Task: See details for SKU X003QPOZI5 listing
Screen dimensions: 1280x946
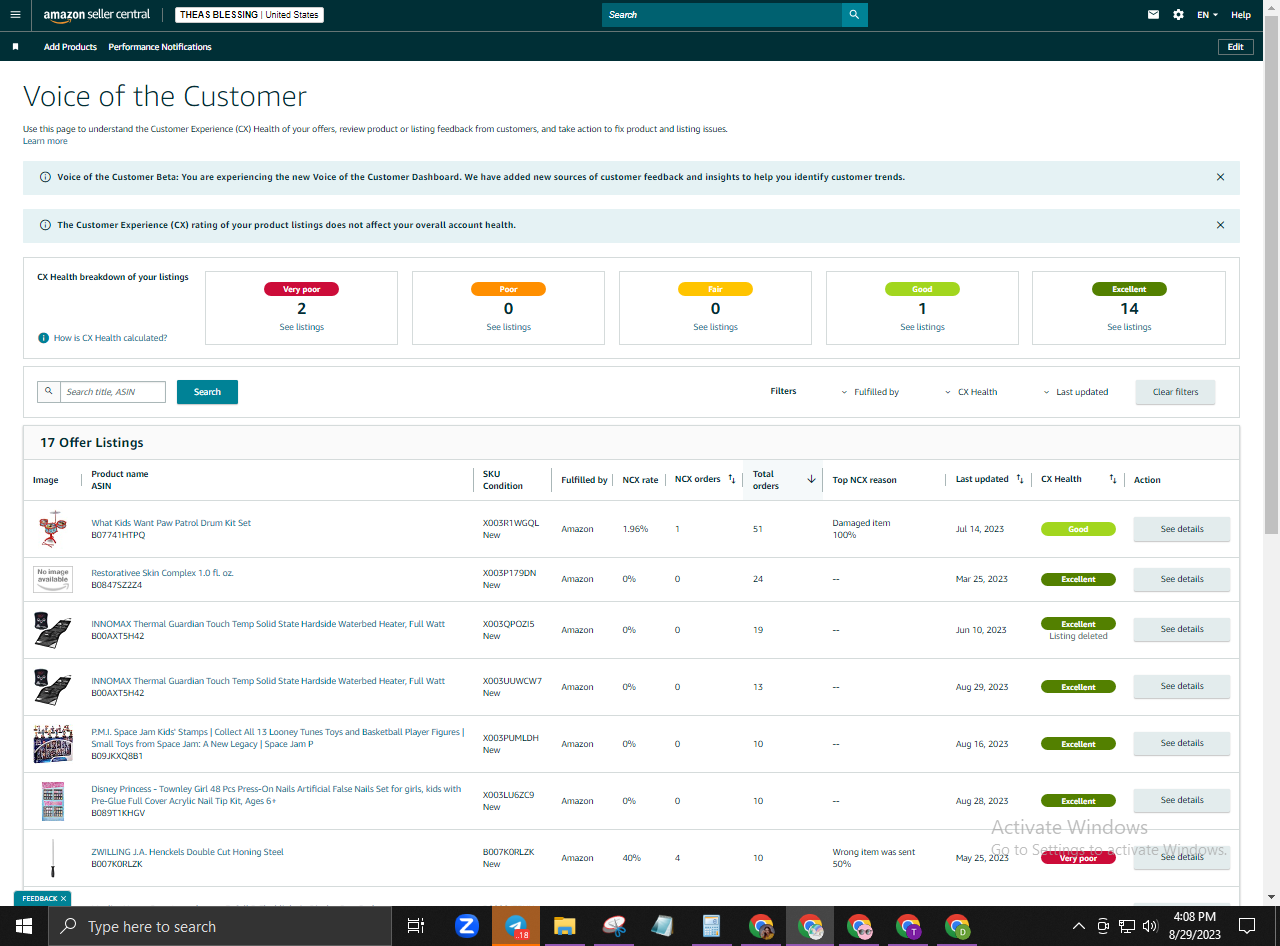Action: [1181, 629]
